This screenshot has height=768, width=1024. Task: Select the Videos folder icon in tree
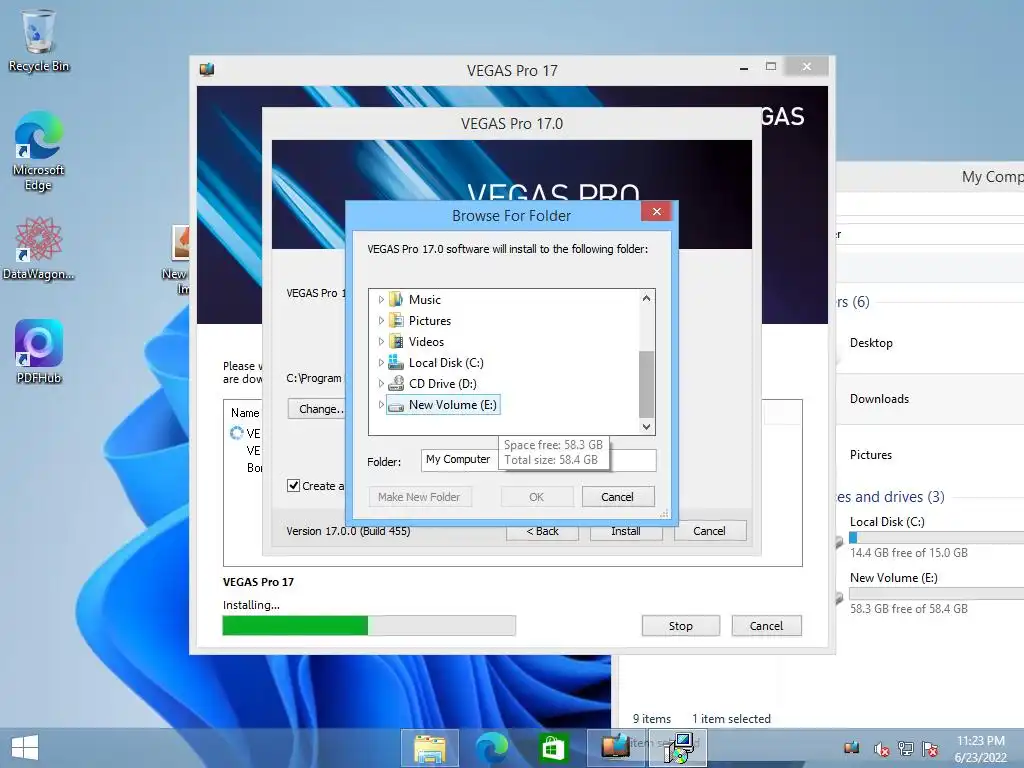pyautogui.click(x=396, y=341)
